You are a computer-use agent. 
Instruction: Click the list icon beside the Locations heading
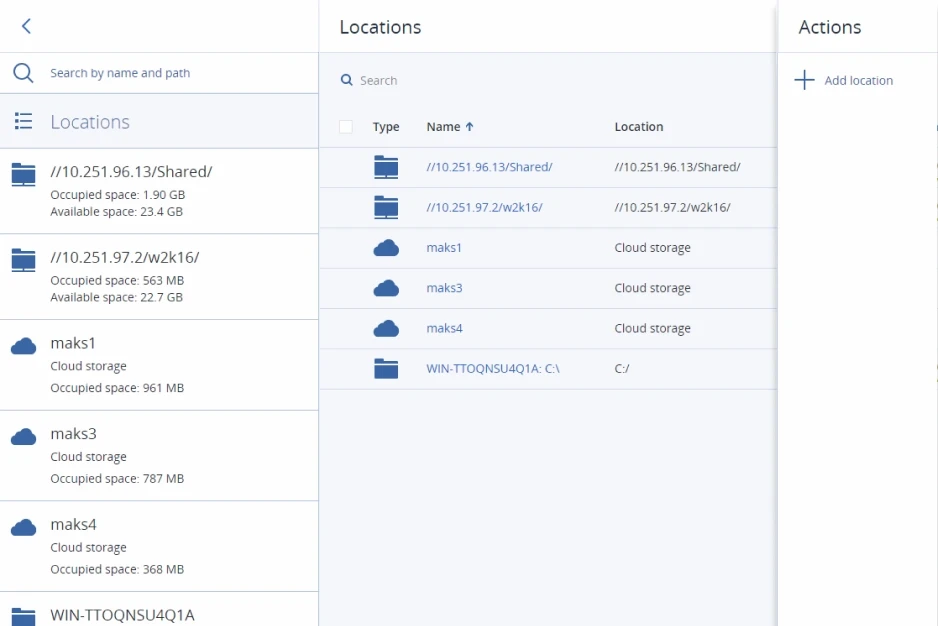(22, 121)
